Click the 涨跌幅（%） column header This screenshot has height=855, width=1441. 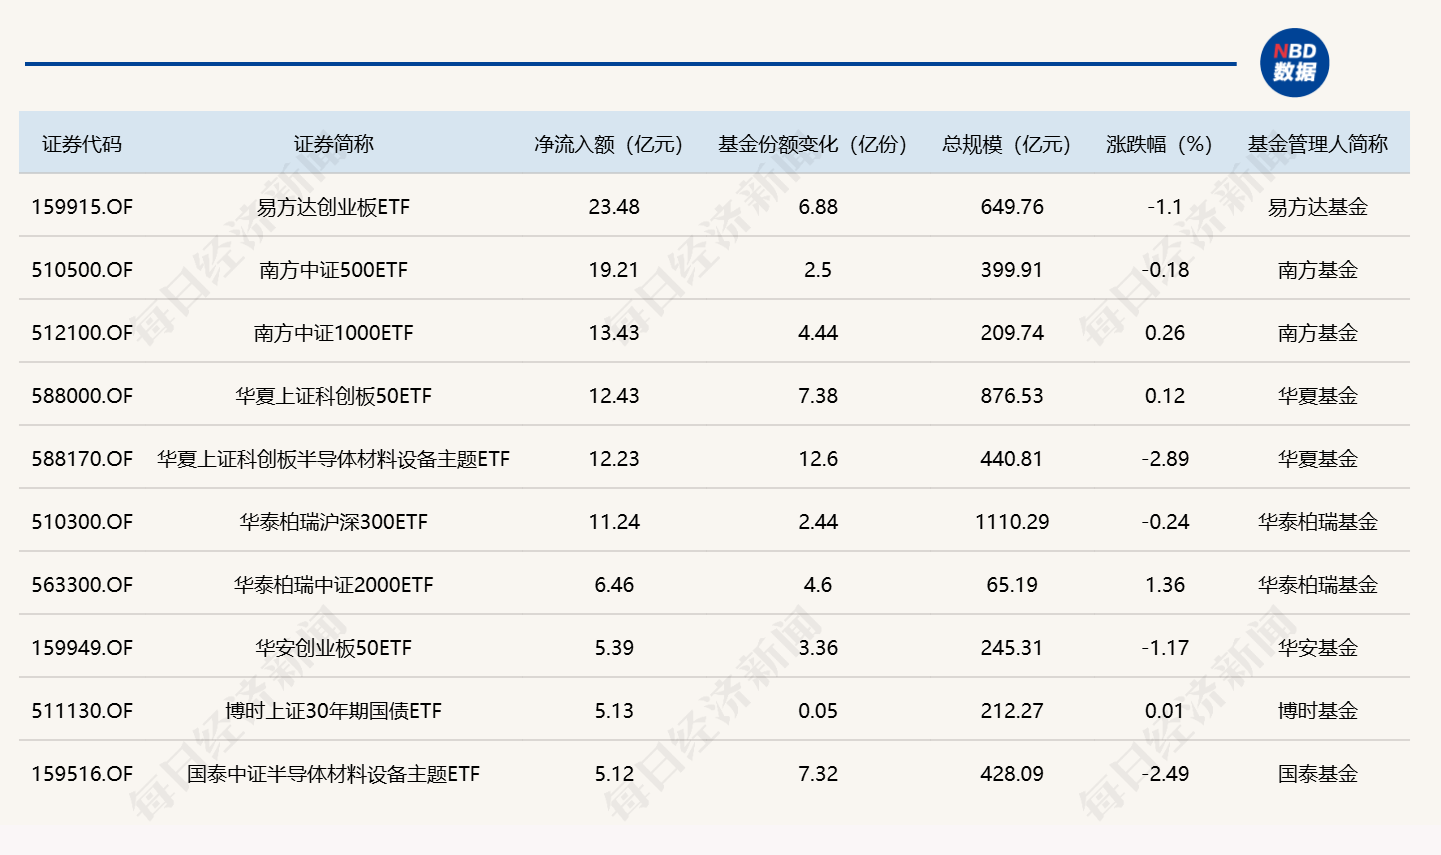click(x=1160, y=144)
